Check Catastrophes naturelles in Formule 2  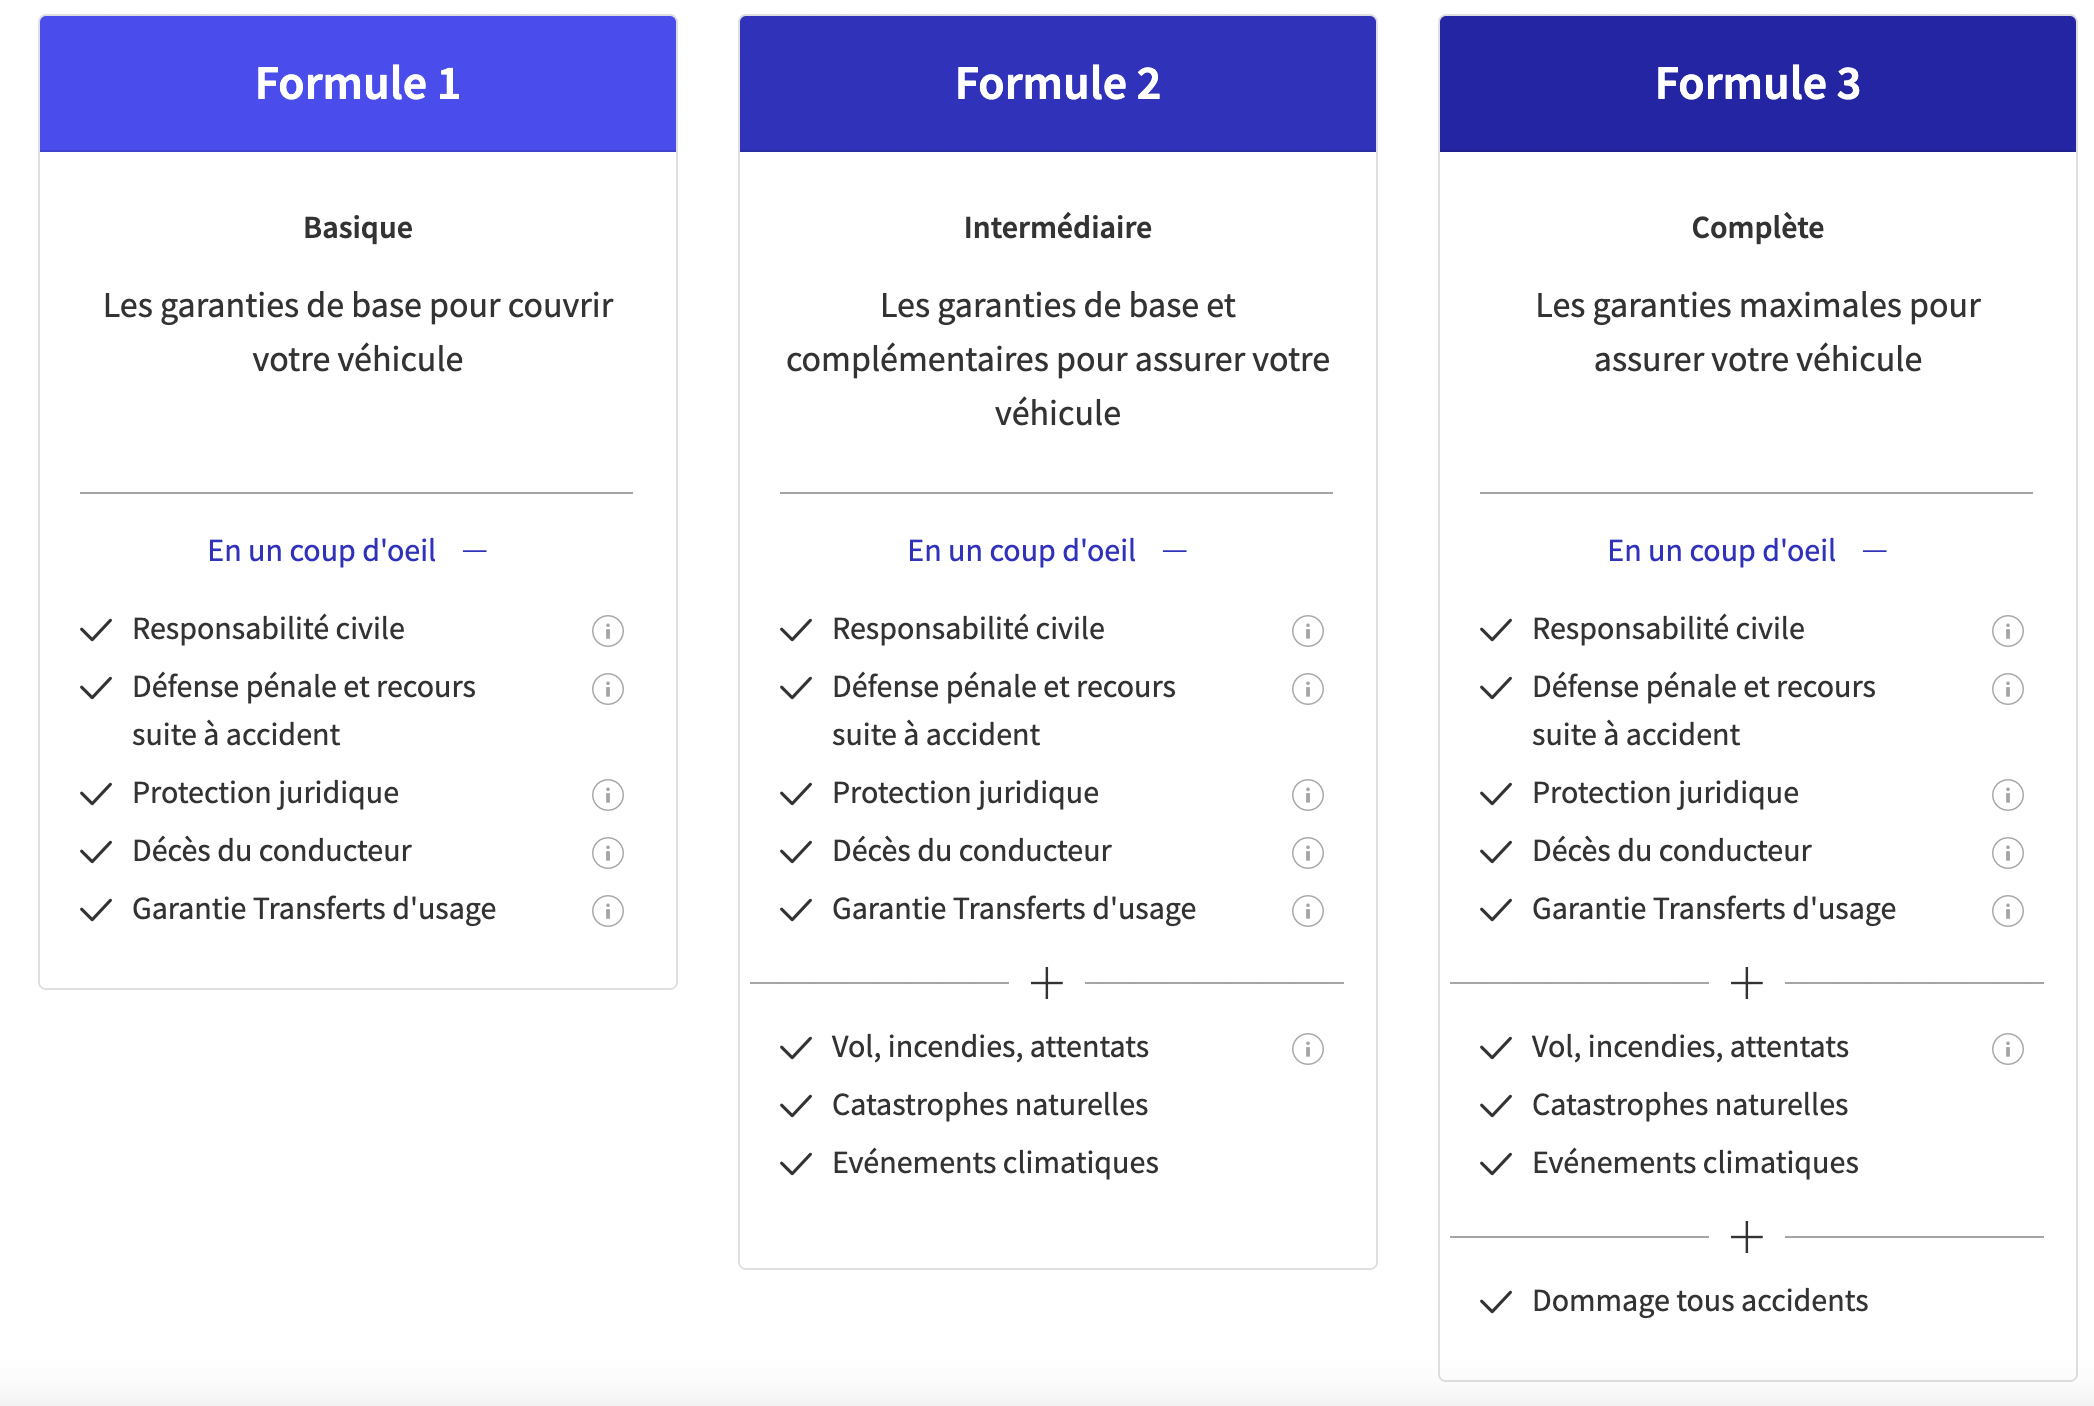(795, 1106)
